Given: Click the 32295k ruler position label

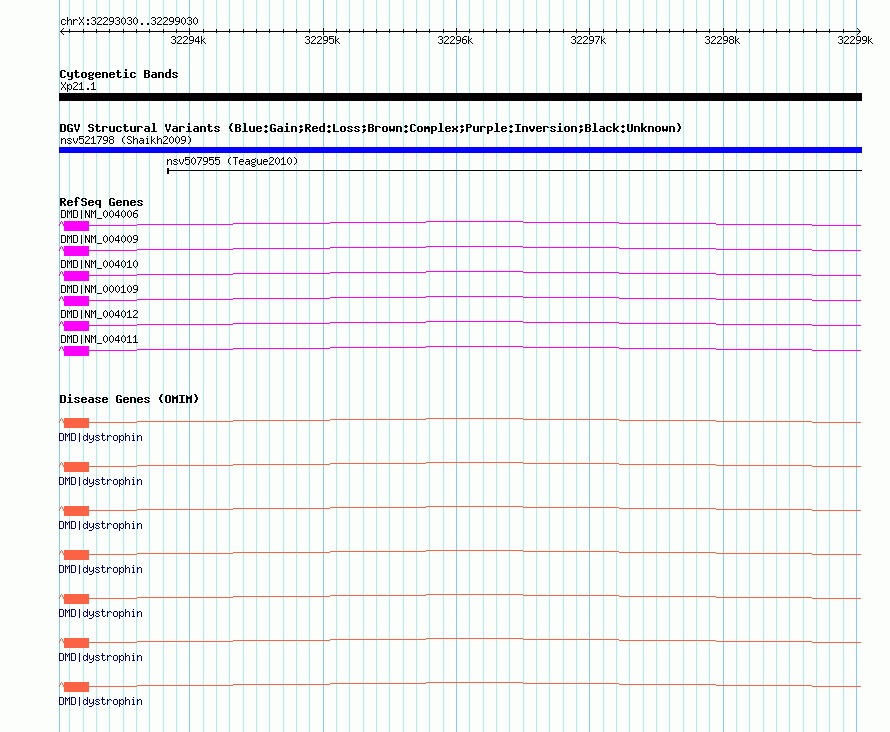Looking at the screenshot, I should 322,40.
